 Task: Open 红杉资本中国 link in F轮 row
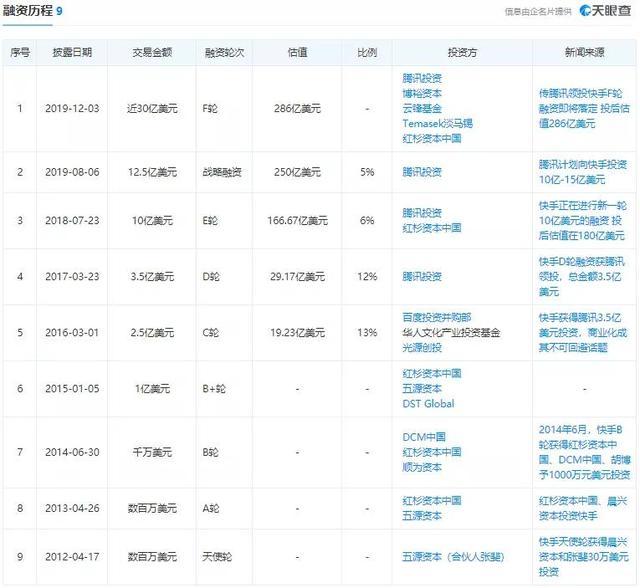(432, 138)
